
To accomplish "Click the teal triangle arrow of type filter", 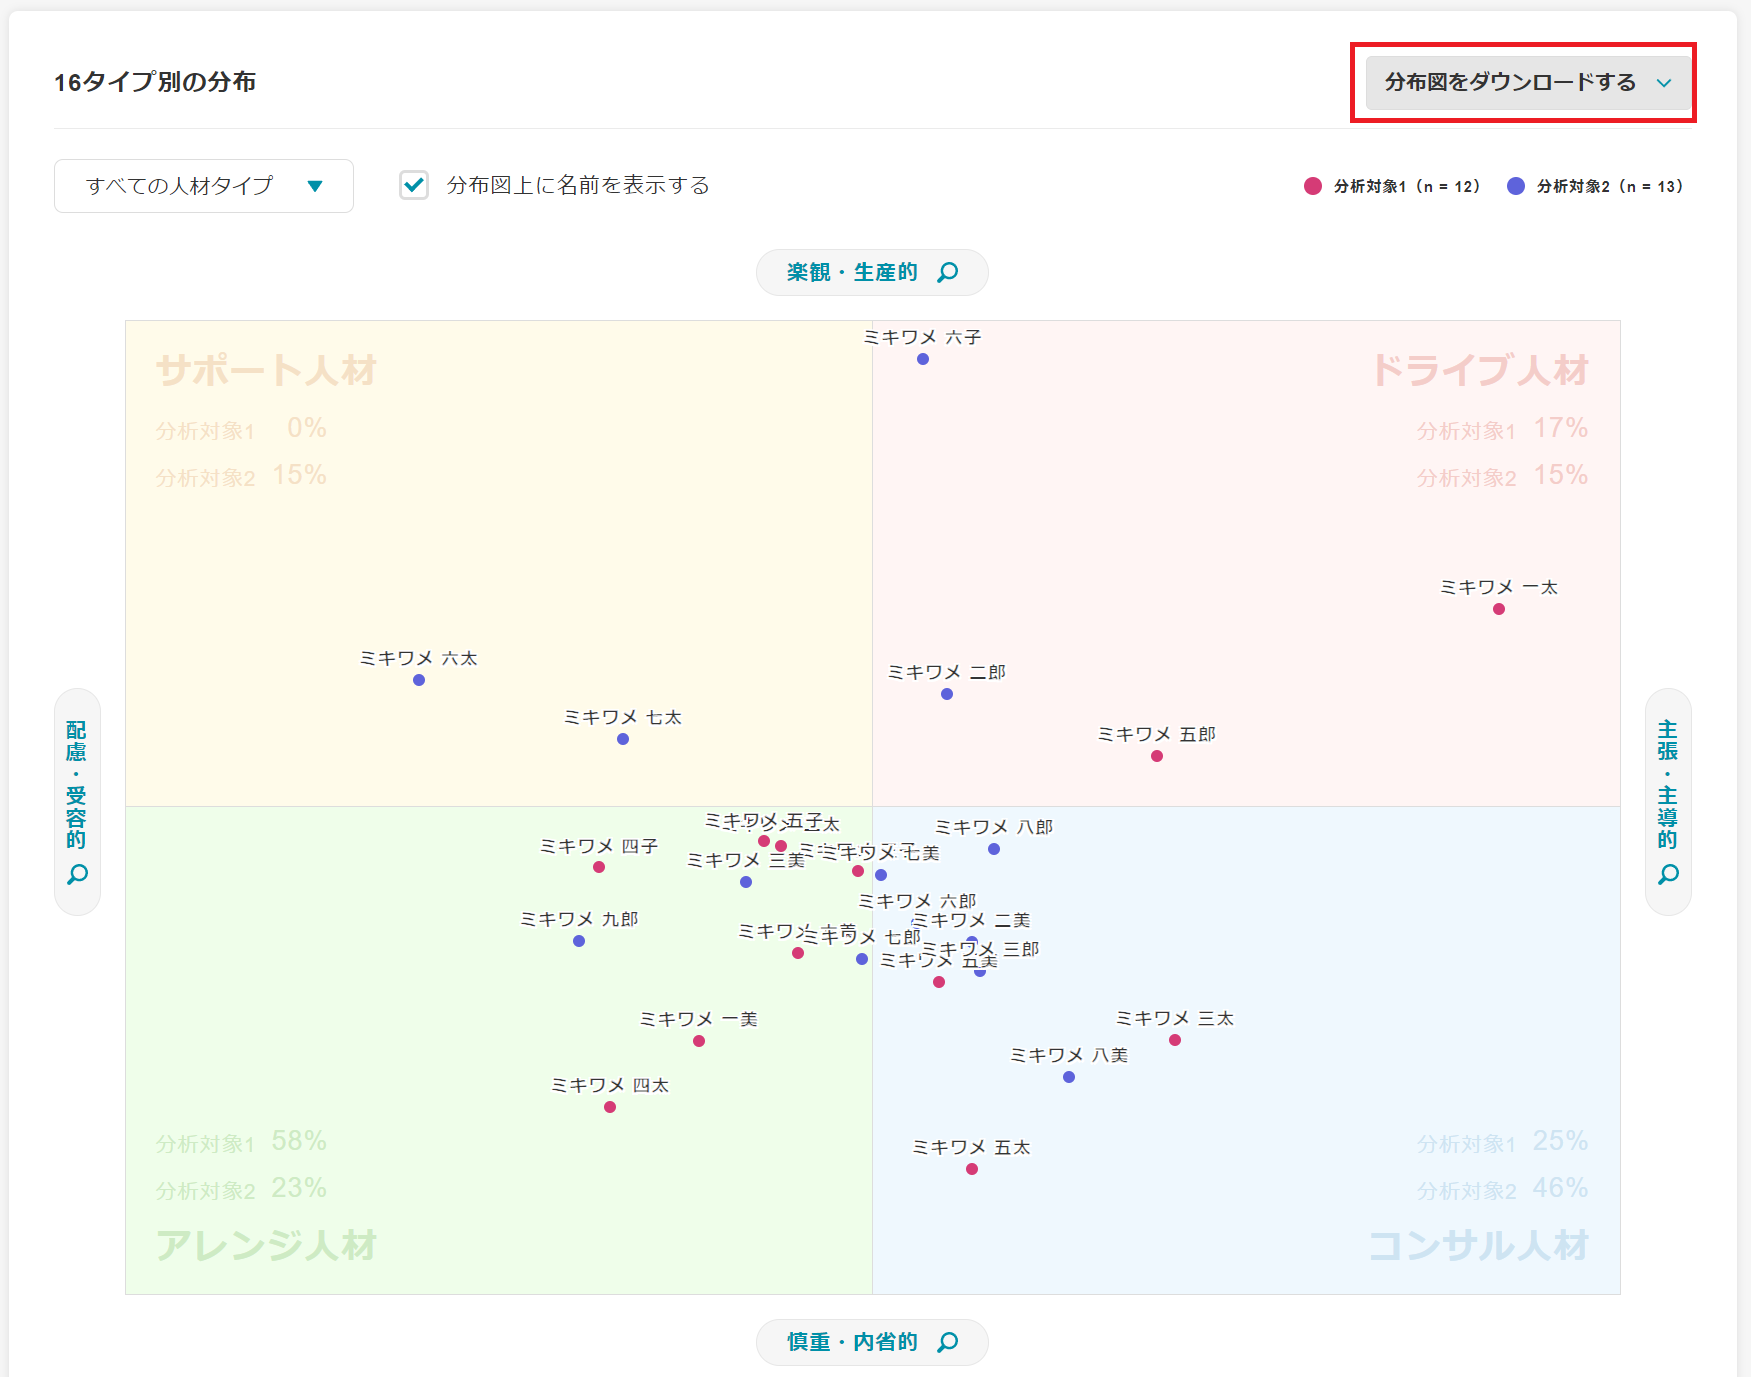I will point(315,186).
